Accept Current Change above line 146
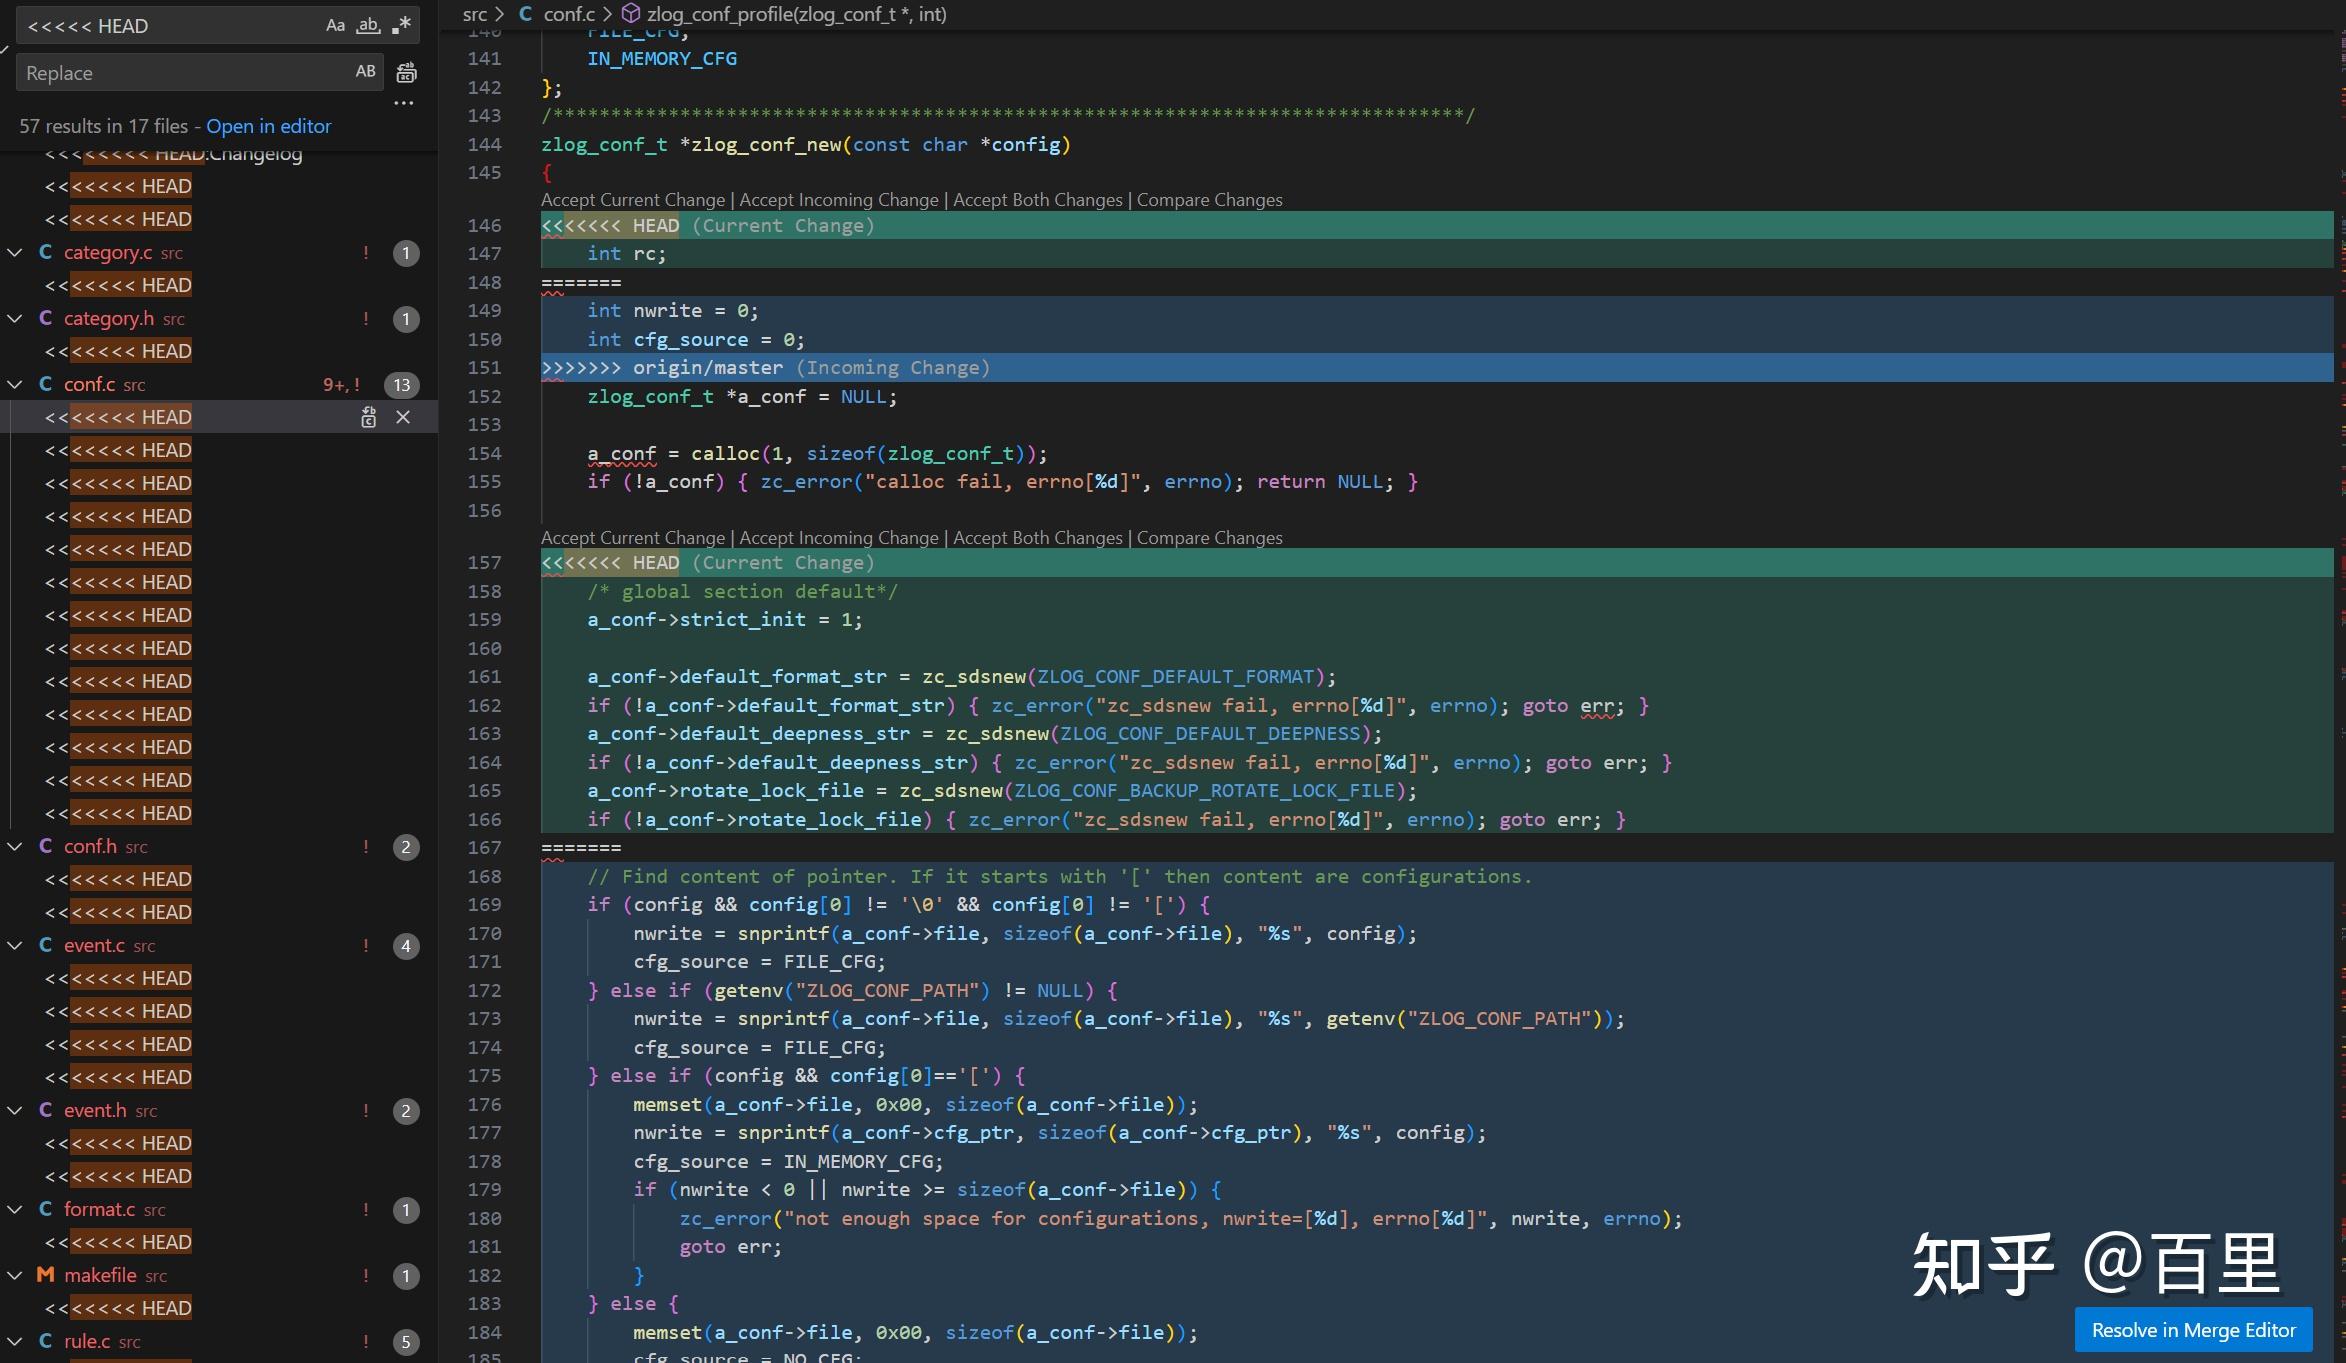 [x=633, y=200]
